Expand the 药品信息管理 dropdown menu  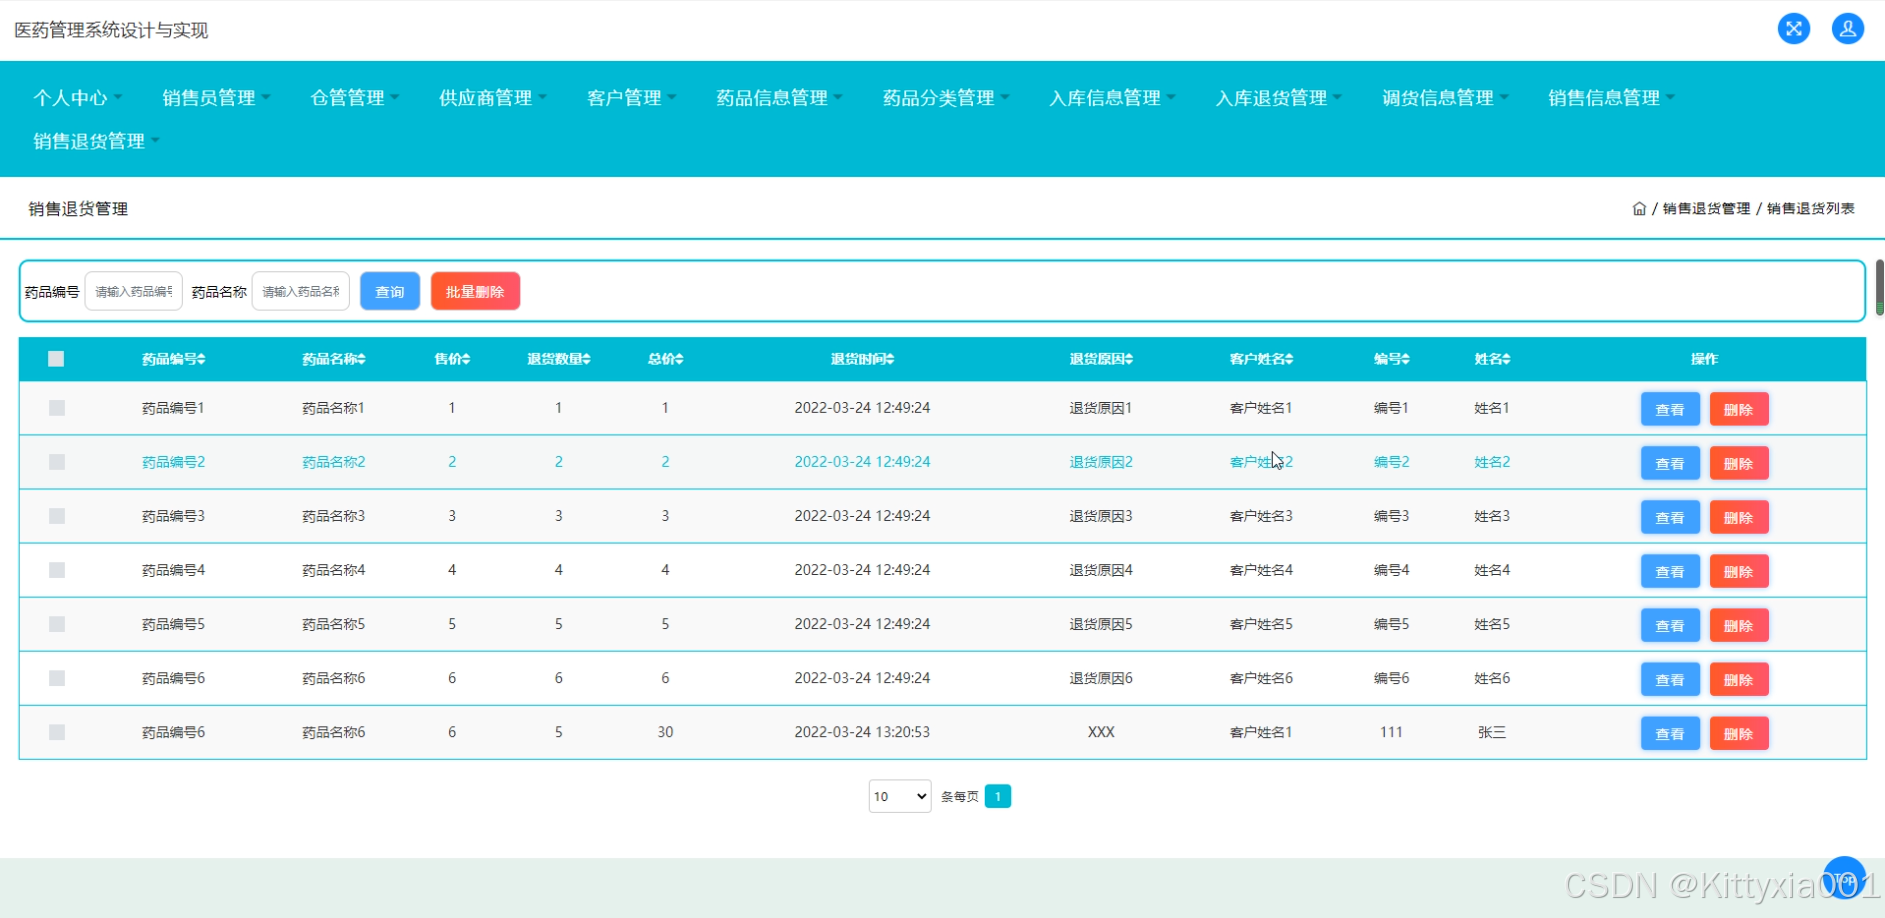(779, 98)
